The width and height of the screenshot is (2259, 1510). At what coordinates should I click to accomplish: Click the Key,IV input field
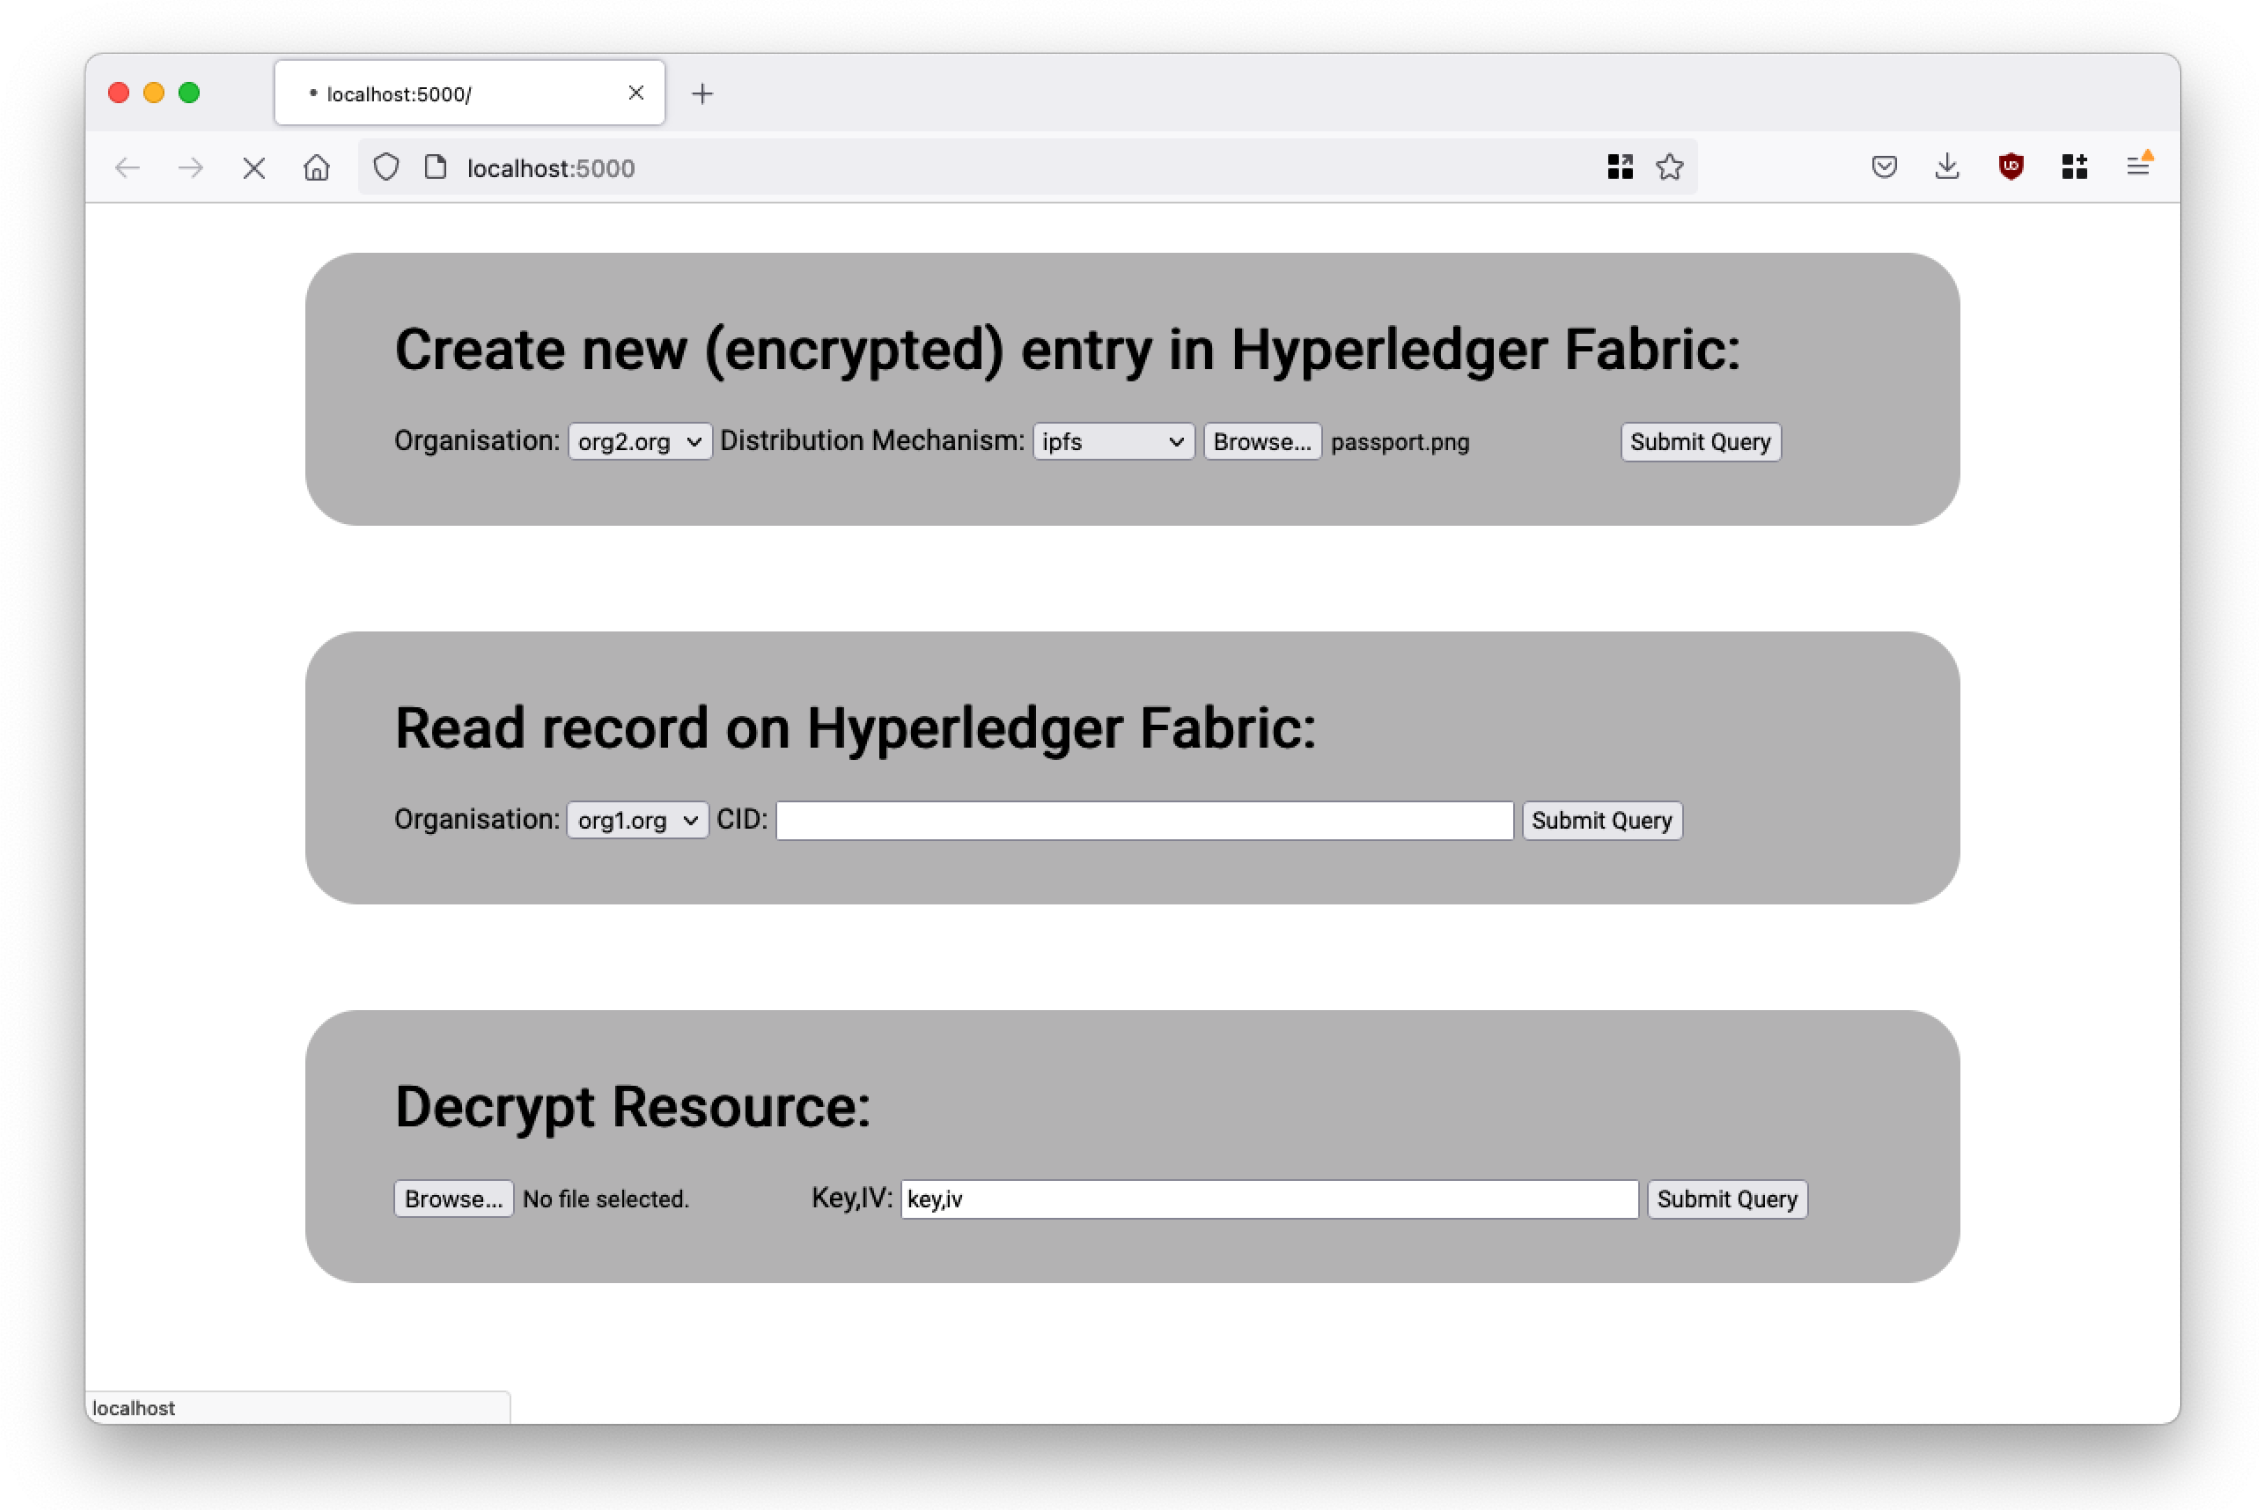[1269, 1199]
